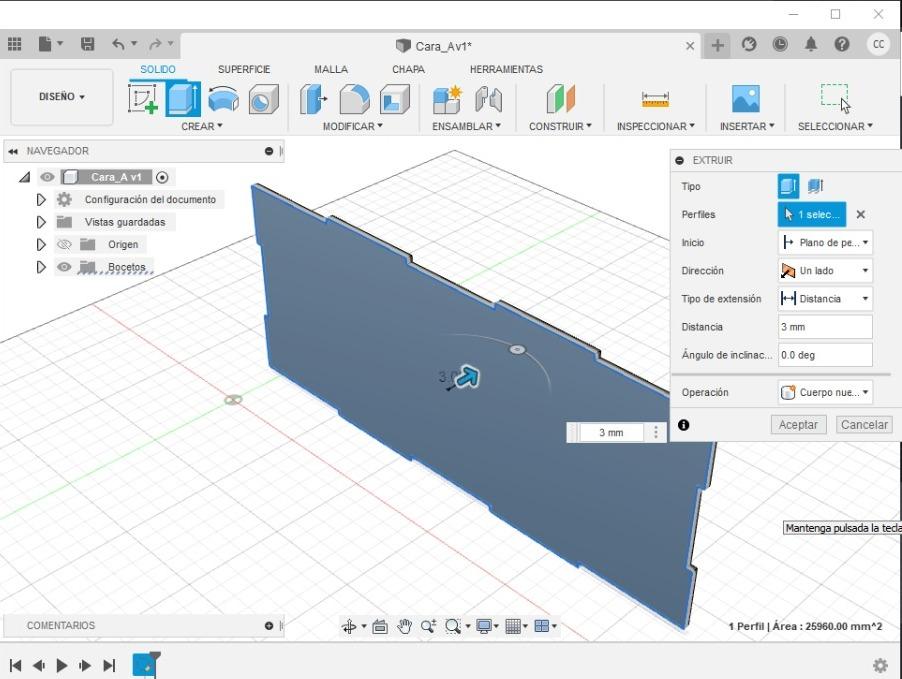Redo the last undone action
This screenshot has height=679, width=902.
[155, 44]
